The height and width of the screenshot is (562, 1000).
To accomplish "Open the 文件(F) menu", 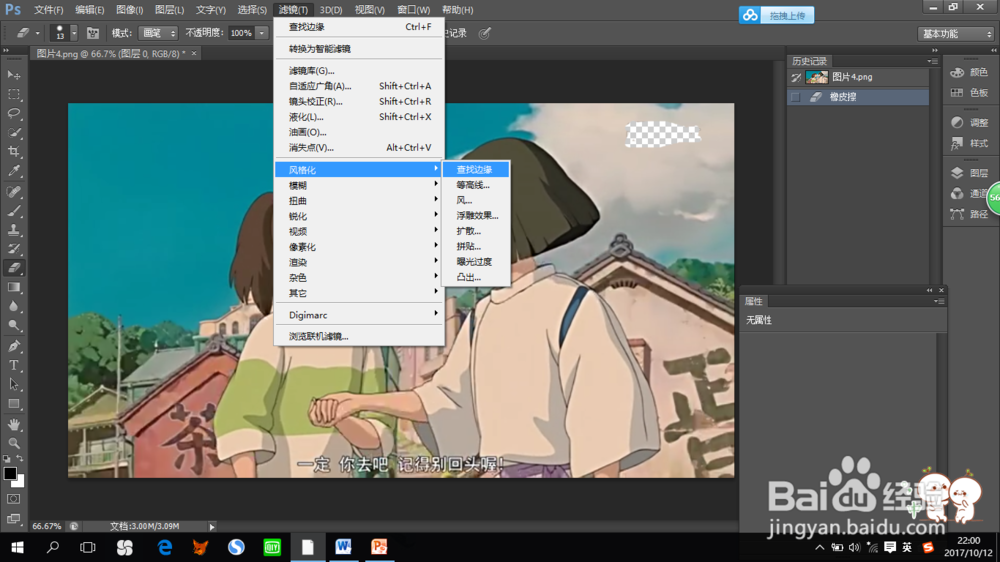I will (48, 10).
